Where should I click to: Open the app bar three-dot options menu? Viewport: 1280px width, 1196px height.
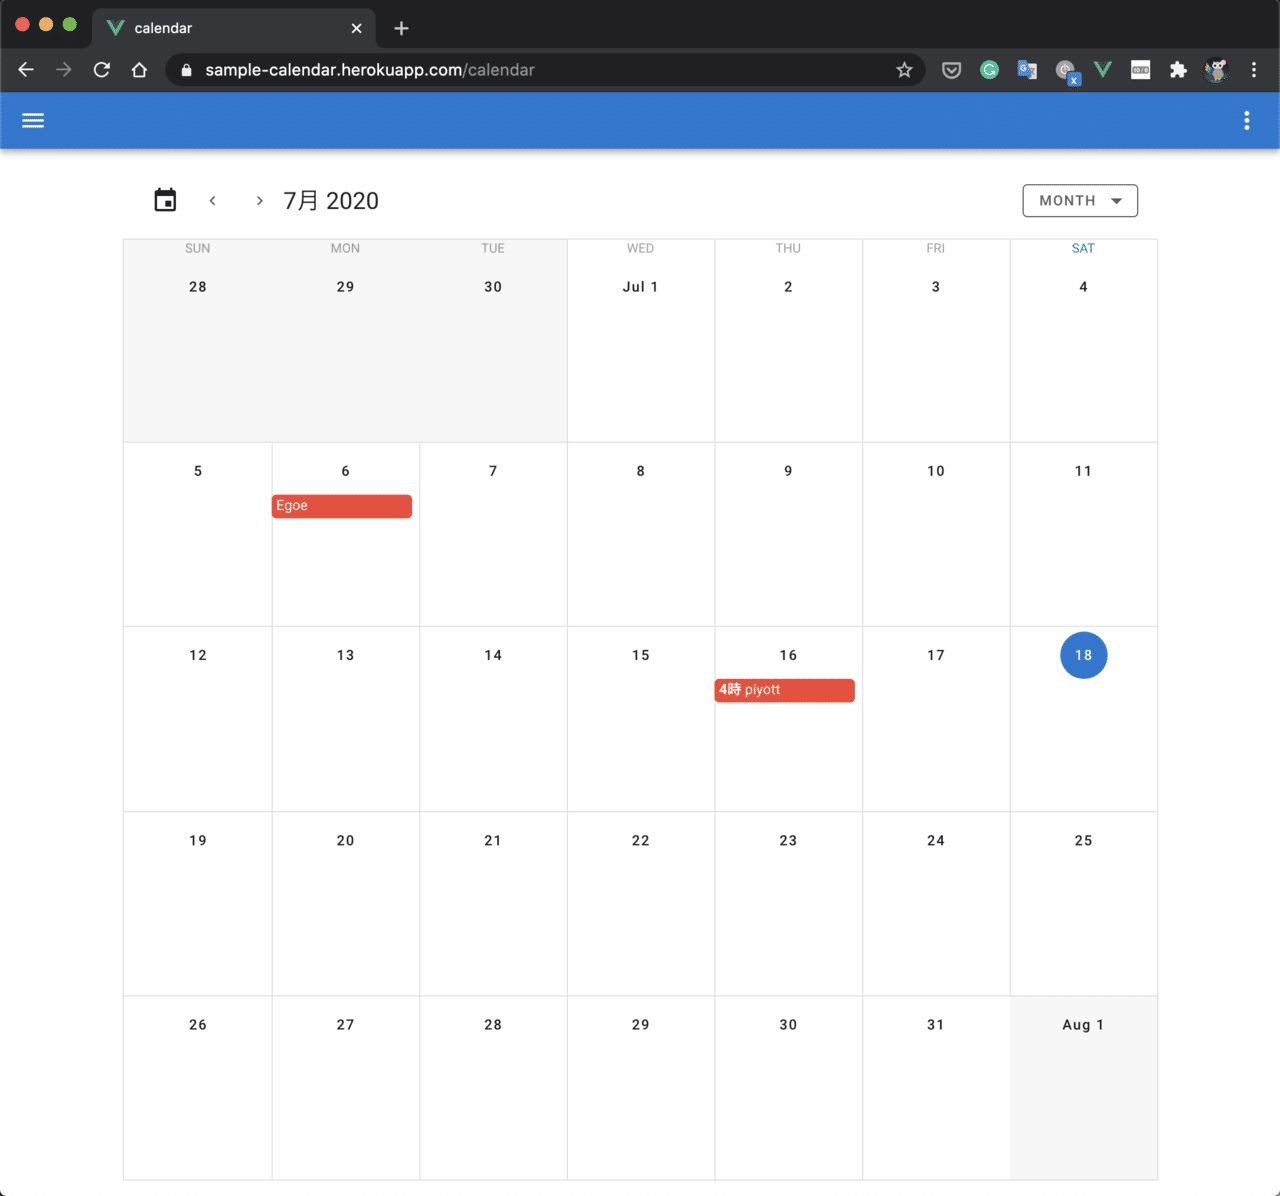click(1247, 121)
